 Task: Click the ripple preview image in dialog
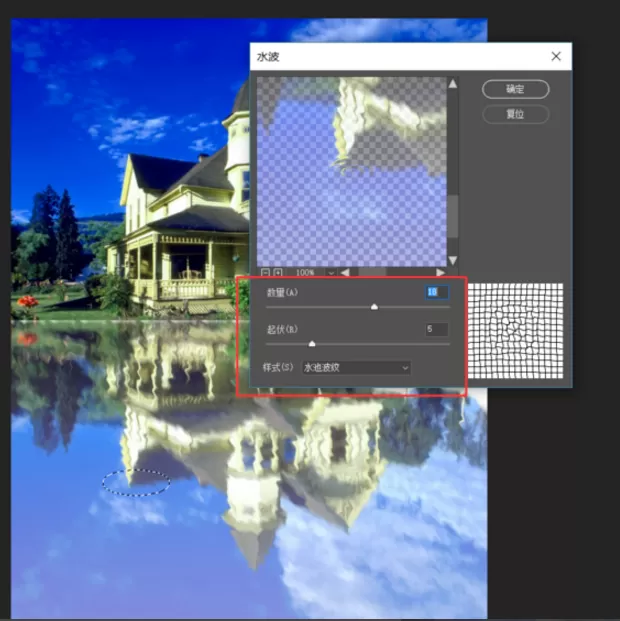pos(351,171)
